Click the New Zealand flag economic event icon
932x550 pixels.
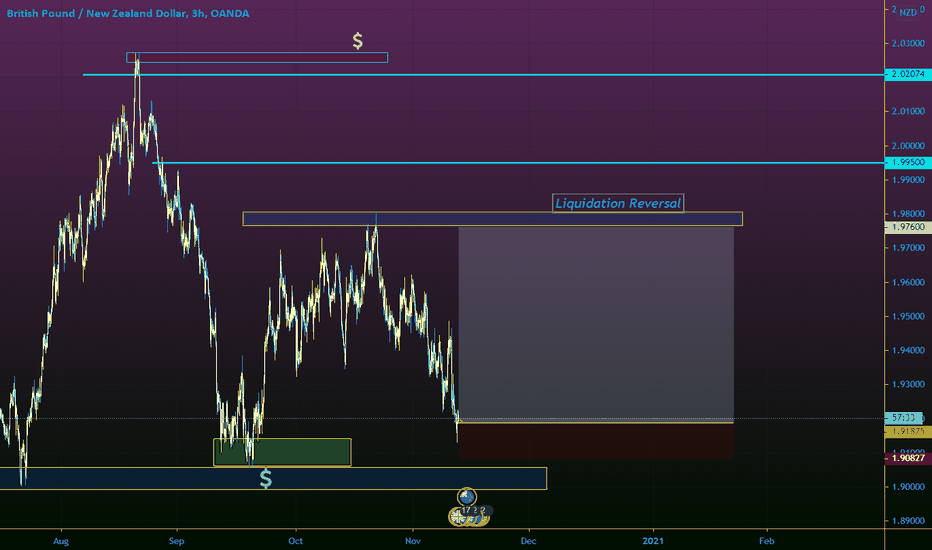[x=467, y=496]
